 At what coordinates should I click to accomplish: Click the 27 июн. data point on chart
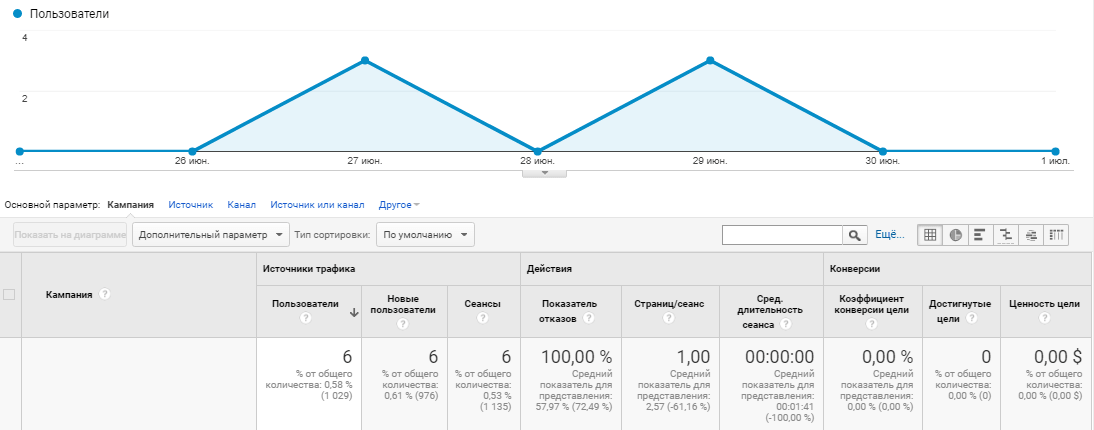click(x=365, y=61)
